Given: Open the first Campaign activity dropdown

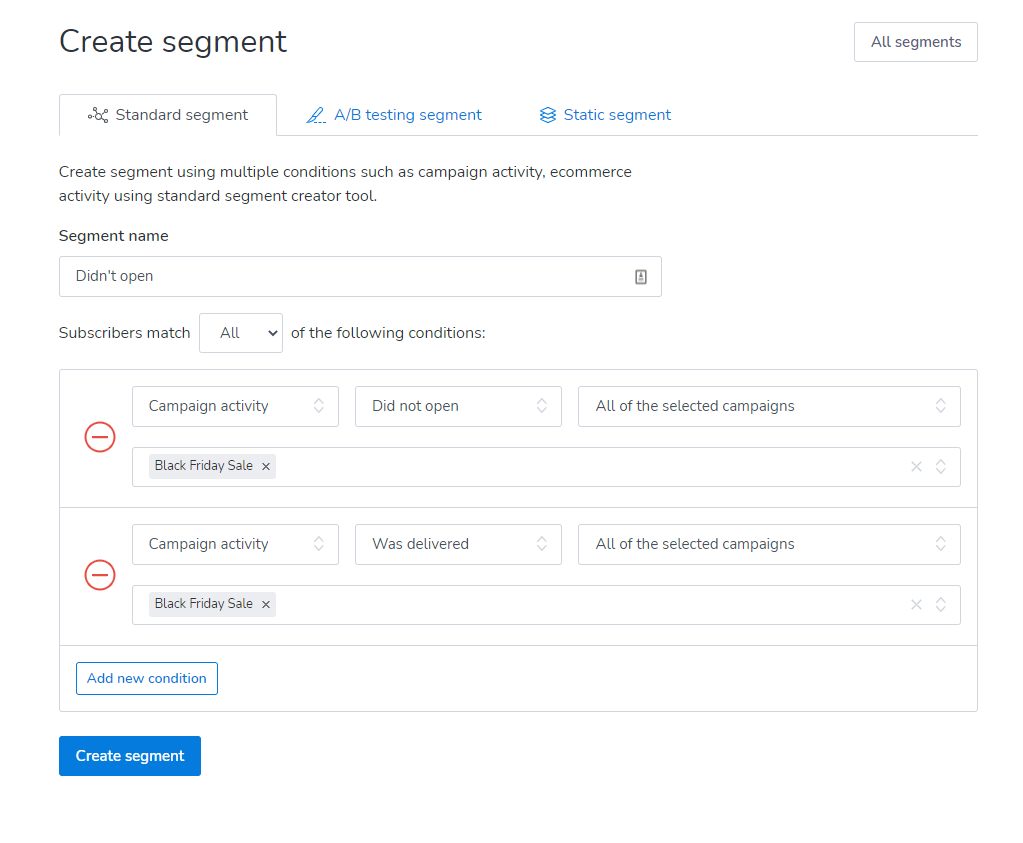Looking at the screenshot, I should pos(235,406).
